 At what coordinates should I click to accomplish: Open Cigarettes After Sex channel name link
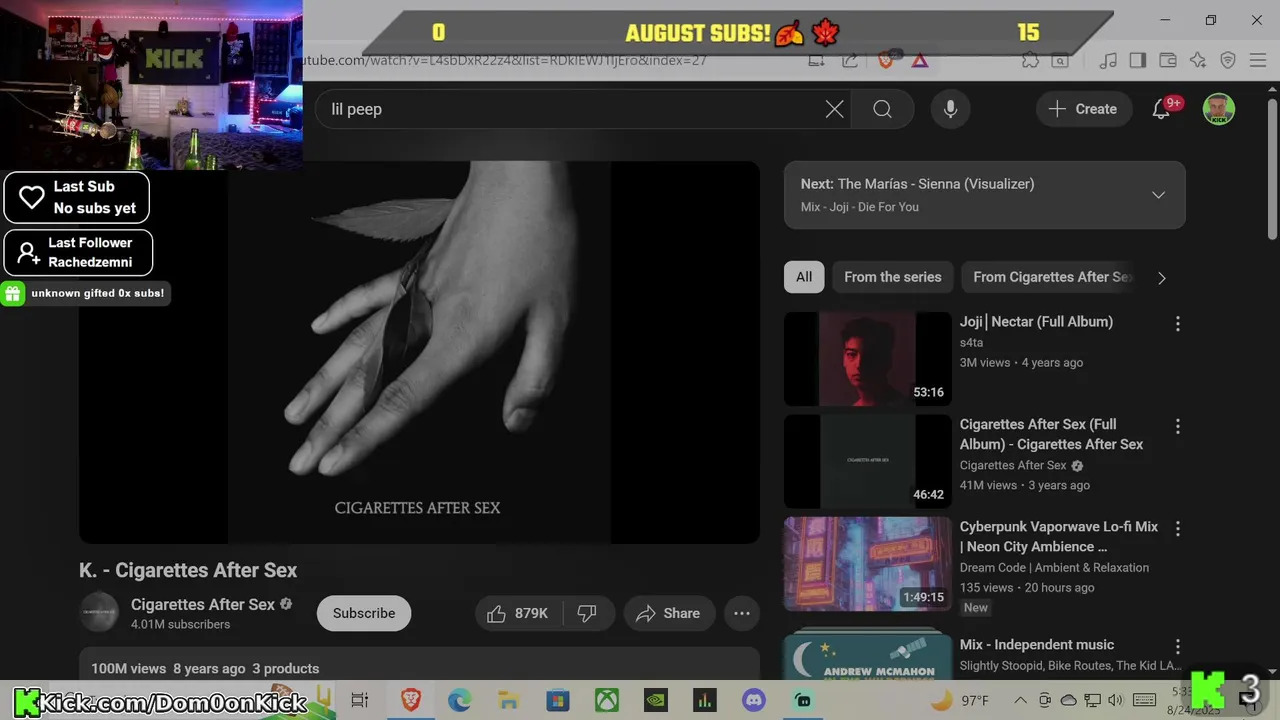(203, 604)
